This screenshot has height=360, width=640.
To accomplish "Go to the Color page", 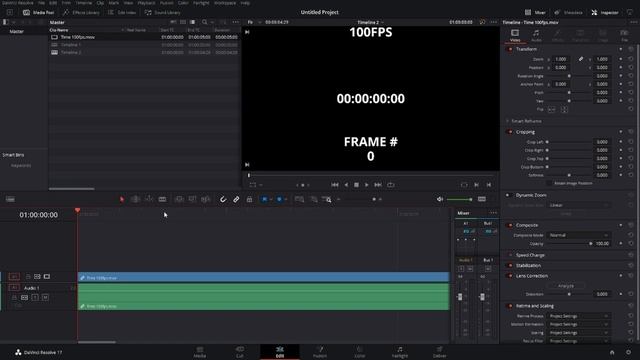I will [x=360, y=352].
